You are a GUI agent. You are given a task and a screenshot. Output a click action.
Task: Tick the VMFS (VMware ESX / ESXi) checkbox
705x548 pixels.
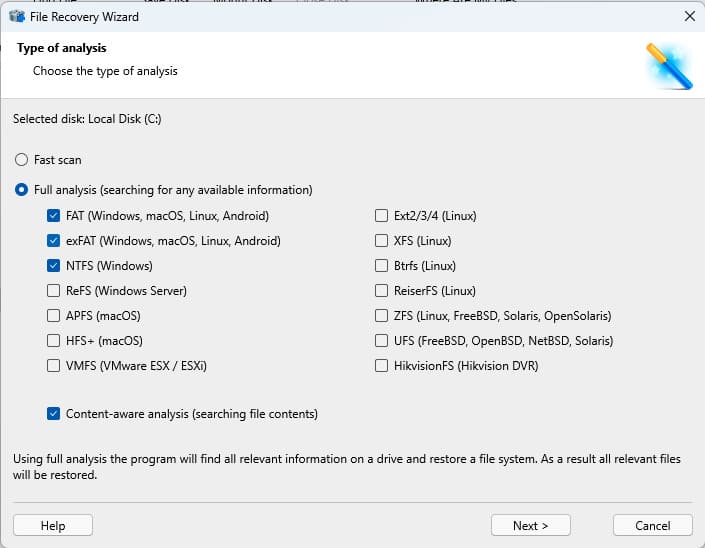click(x=53, y=366)
